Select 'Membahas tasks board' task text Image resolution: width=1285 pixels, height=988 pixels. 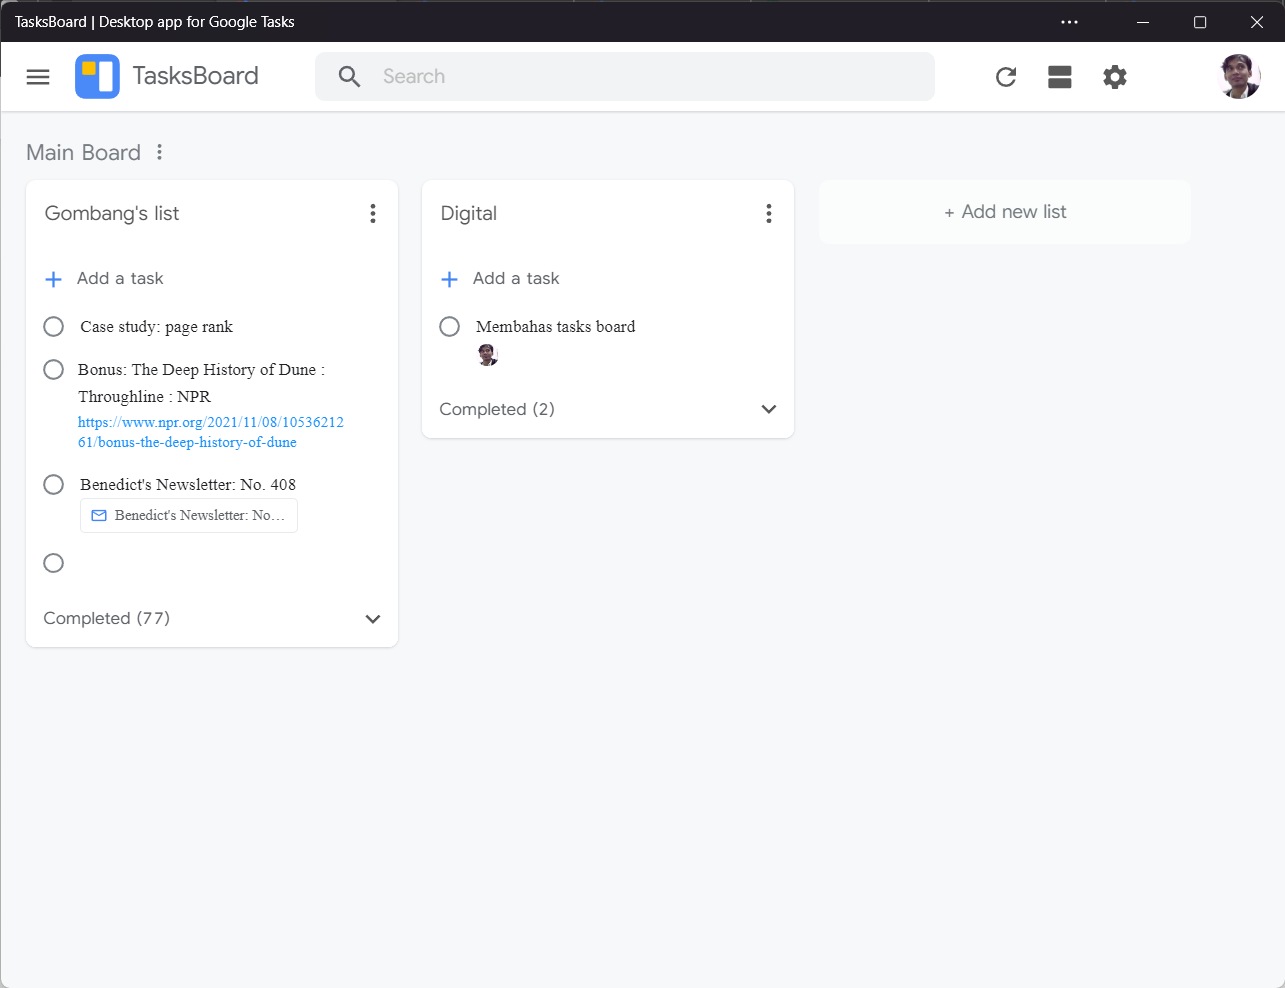(556, 327)
